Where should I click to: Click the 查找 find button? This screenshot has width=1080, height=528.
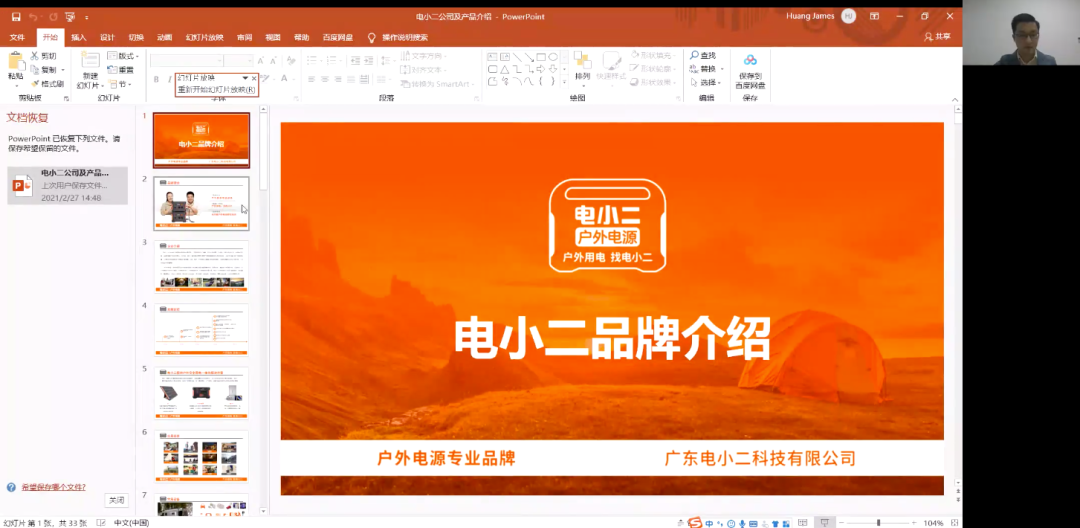703,56
